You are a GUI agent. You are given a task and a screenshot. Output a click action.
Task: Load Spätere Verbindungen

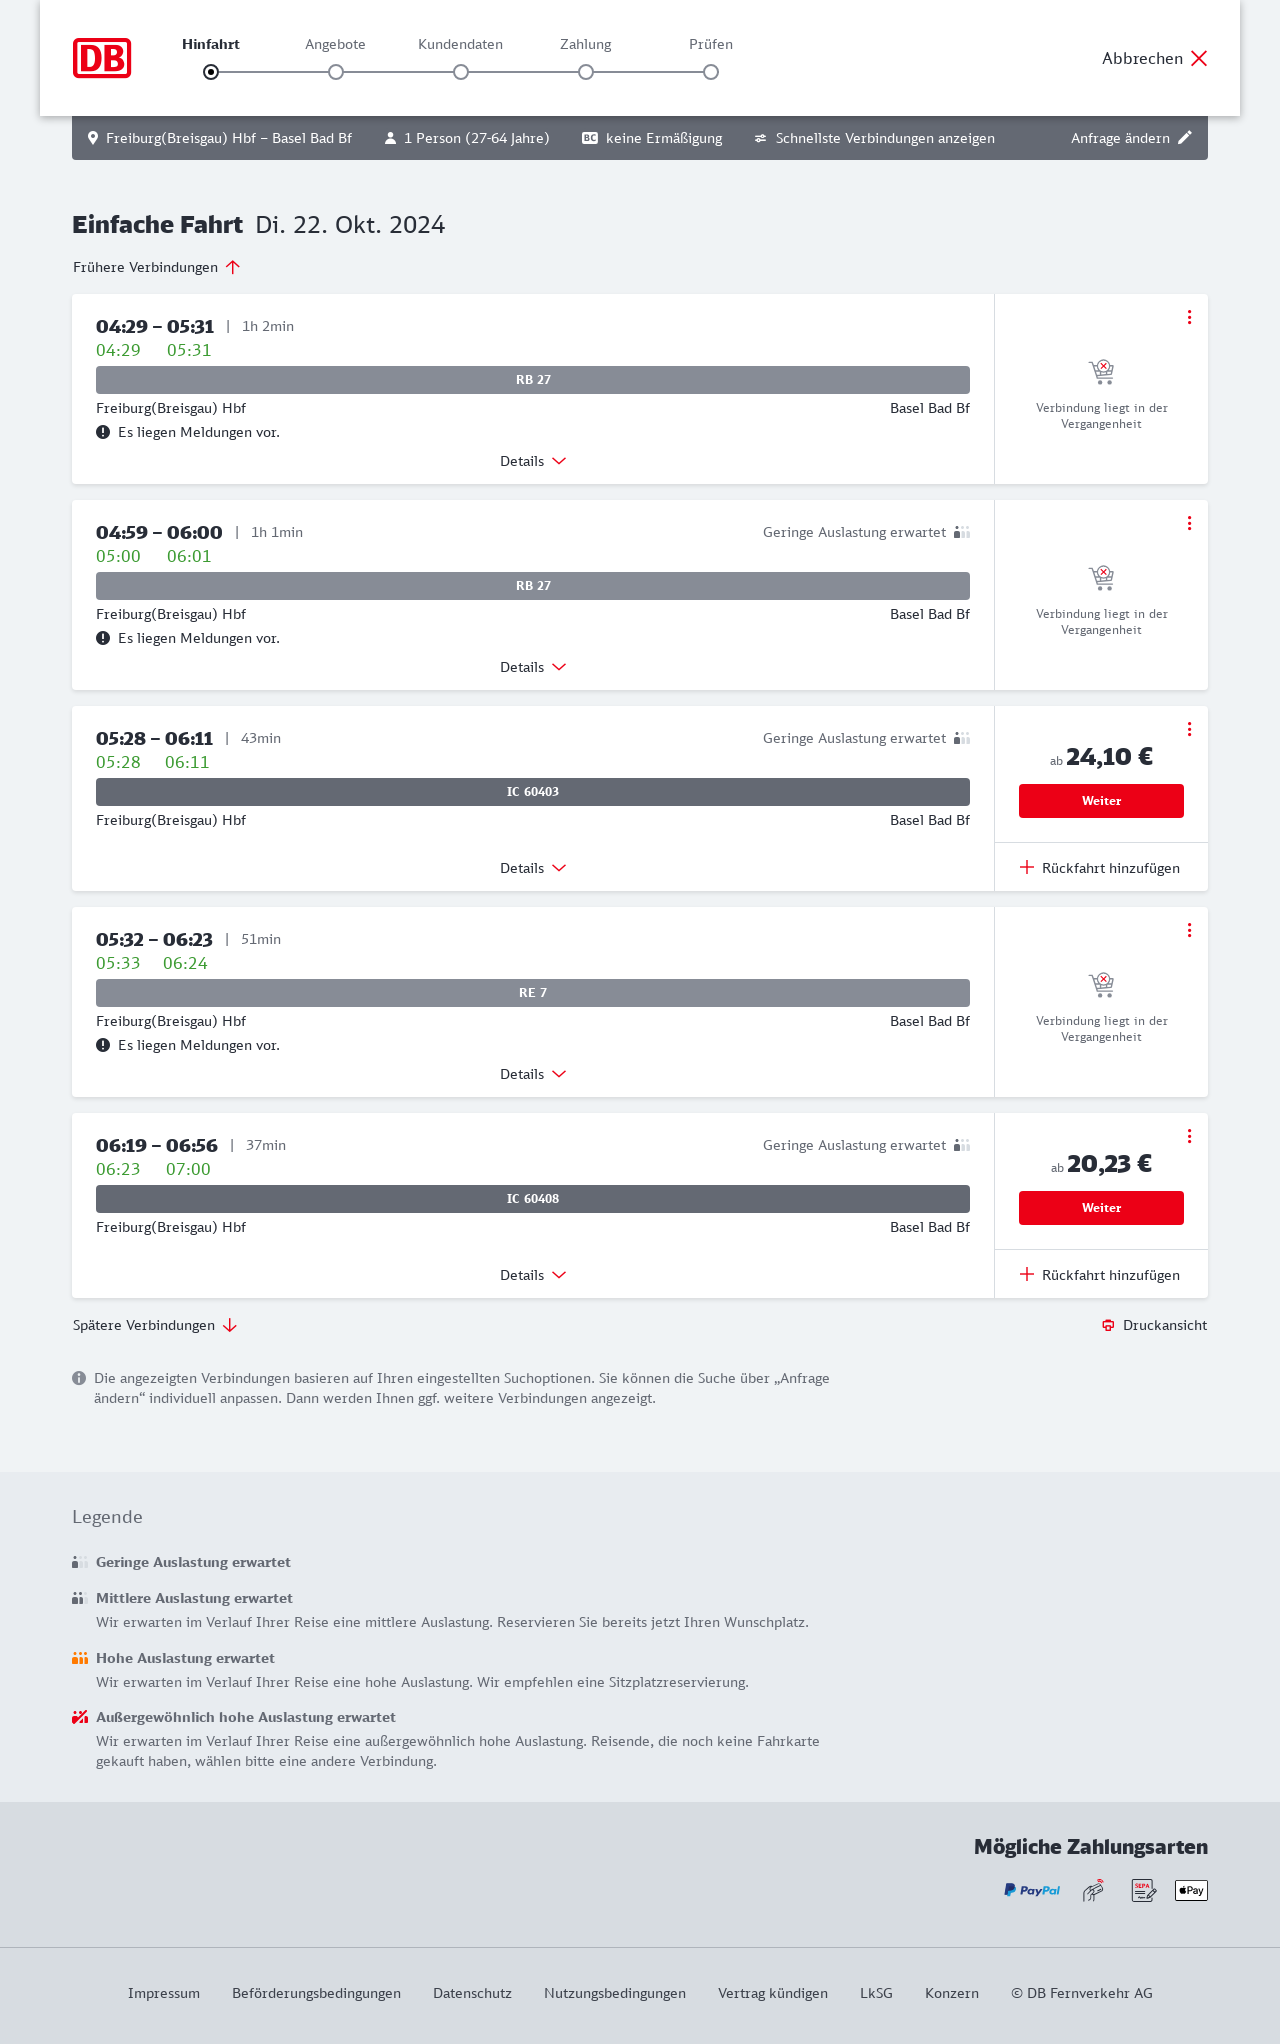click(x=154, y=1325)
